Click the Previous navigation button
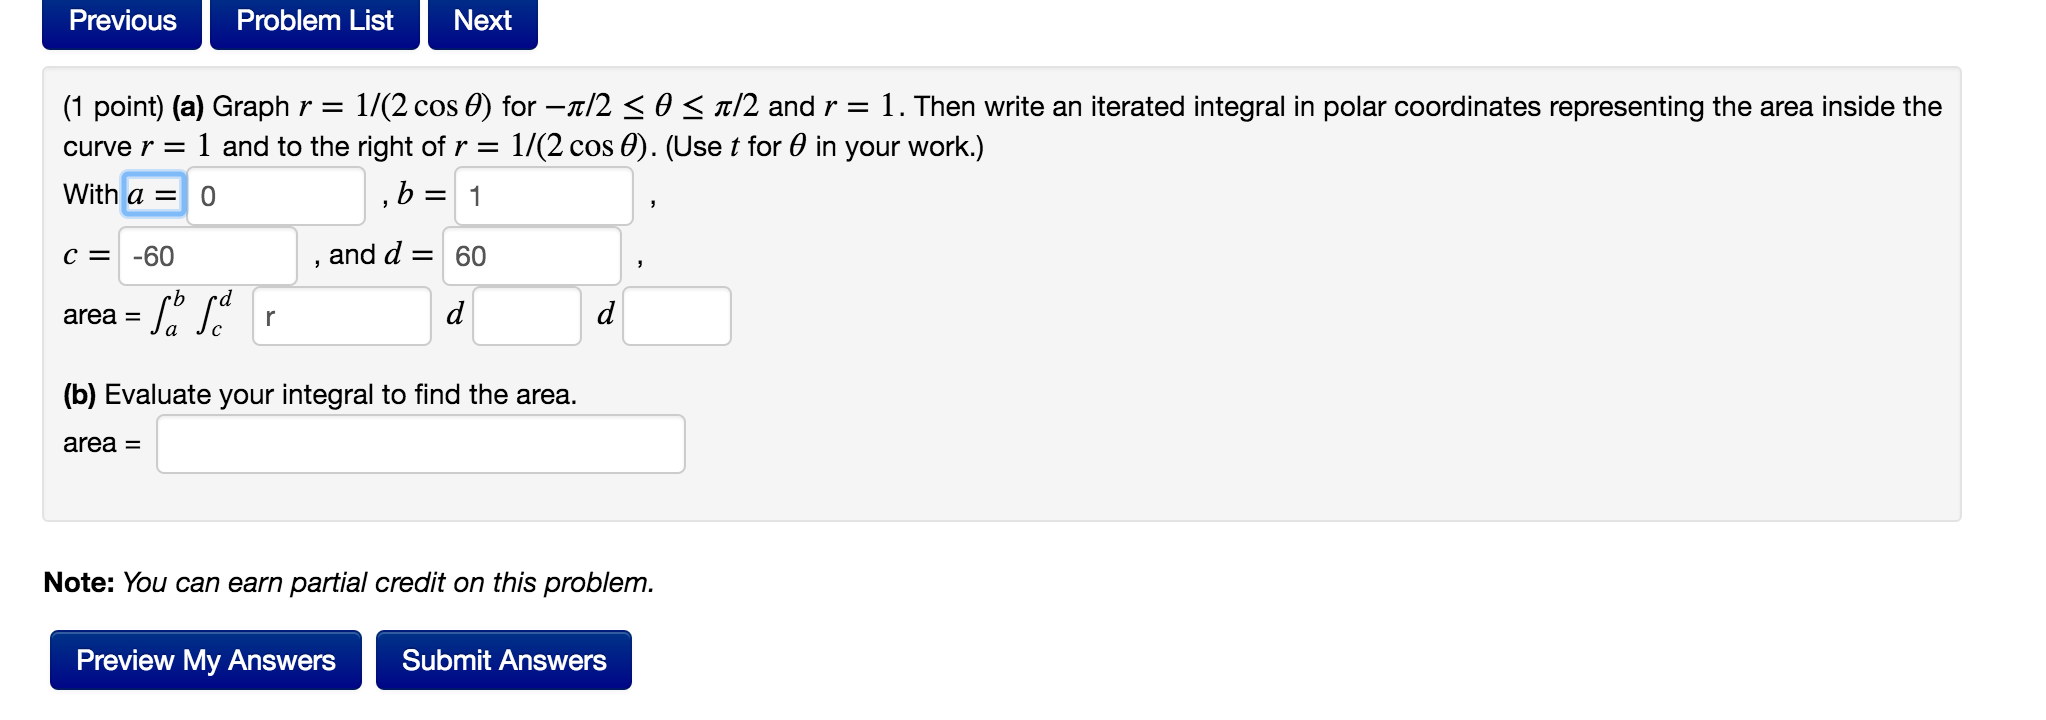 tap(119, 20)
